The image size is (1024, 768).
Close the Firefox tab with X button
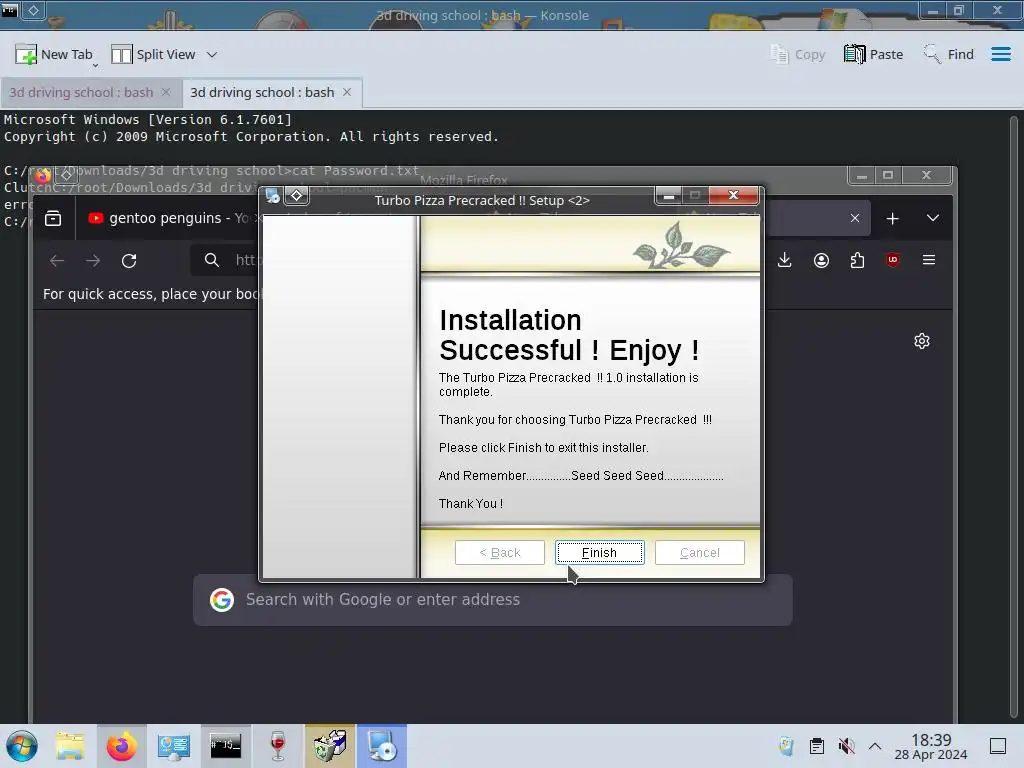pos(855,218)
